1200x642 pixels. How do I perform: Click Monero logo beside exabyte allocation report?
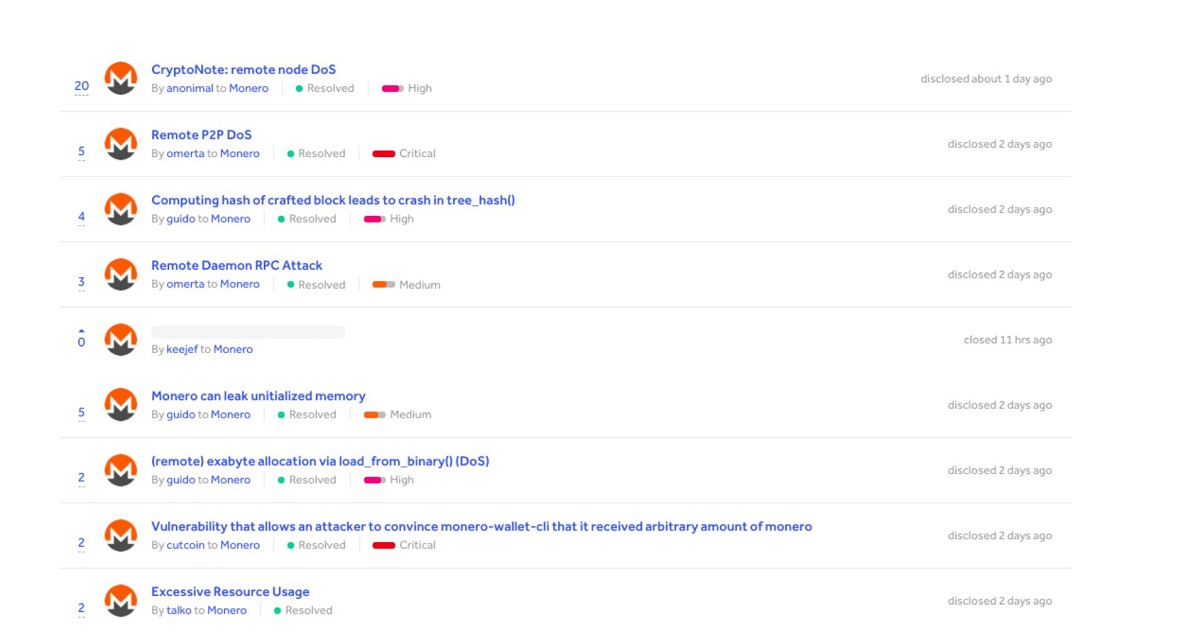click(x=121, y=470)
